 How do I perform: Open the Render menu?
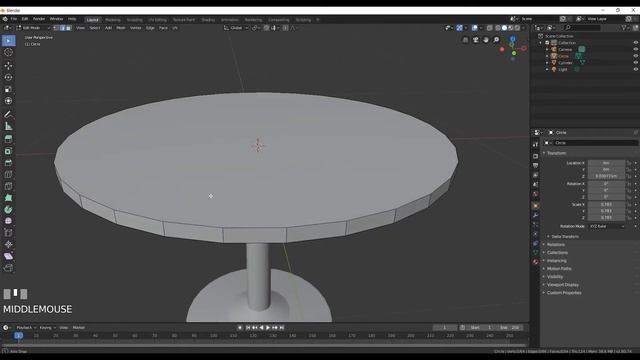click(x=39, y=19)
